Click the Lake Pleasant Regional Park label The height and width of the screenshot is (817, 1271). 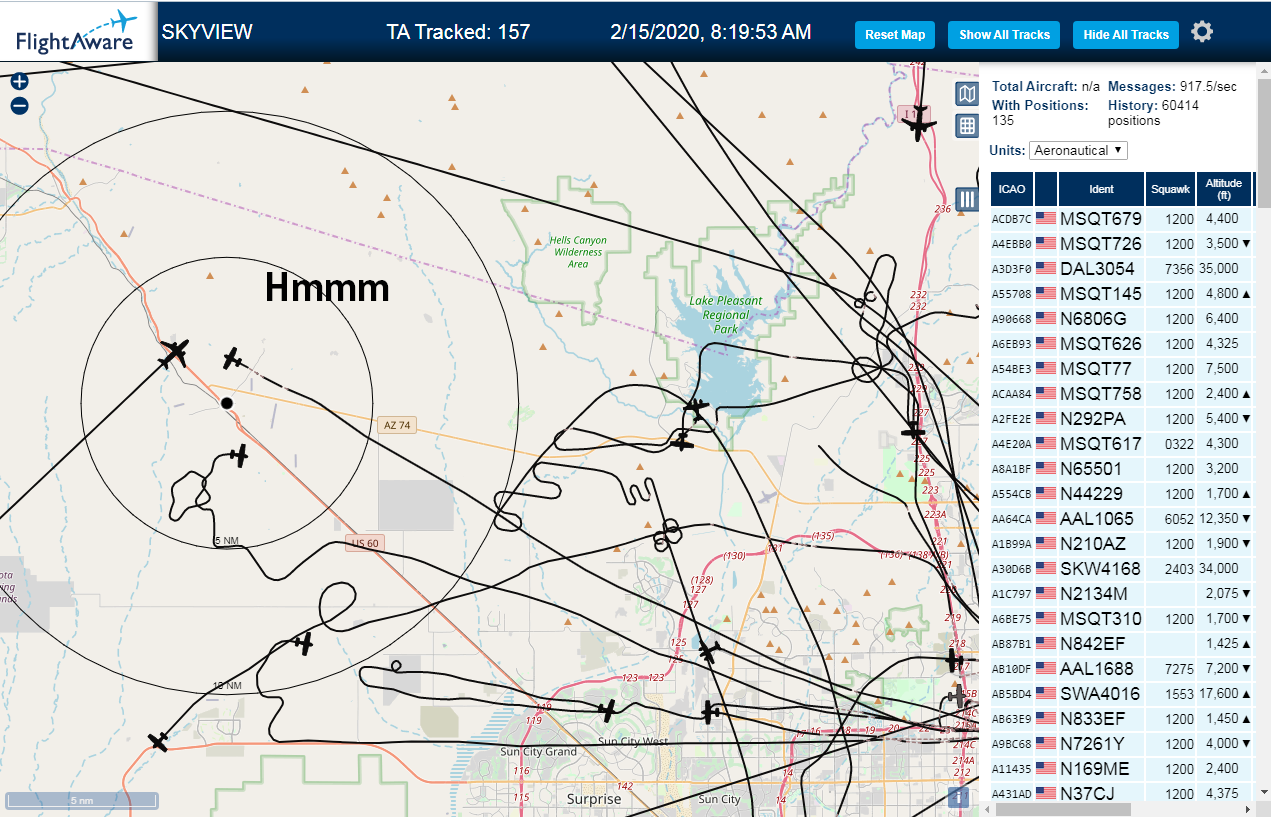coord(725,314)
